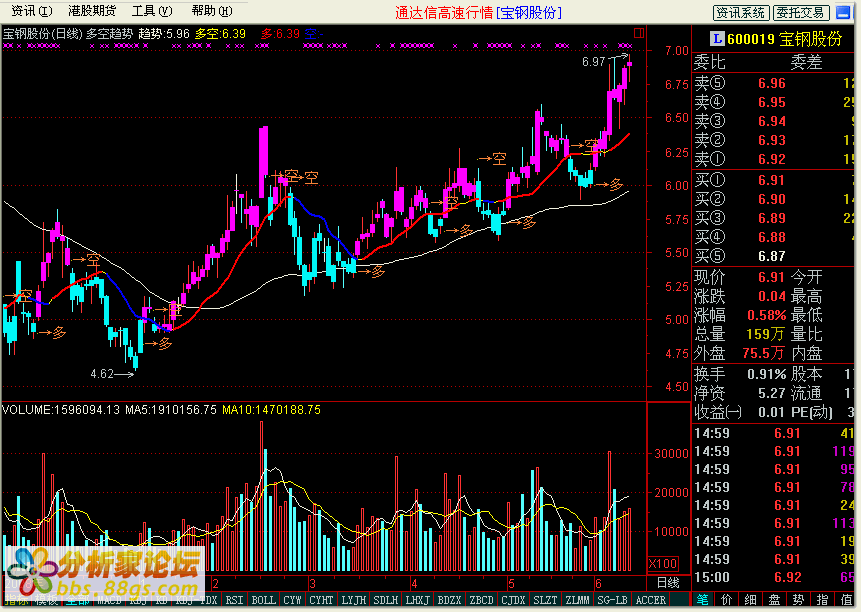
Task: Open the 工具(V) menu
Action: tap(152, 11)
